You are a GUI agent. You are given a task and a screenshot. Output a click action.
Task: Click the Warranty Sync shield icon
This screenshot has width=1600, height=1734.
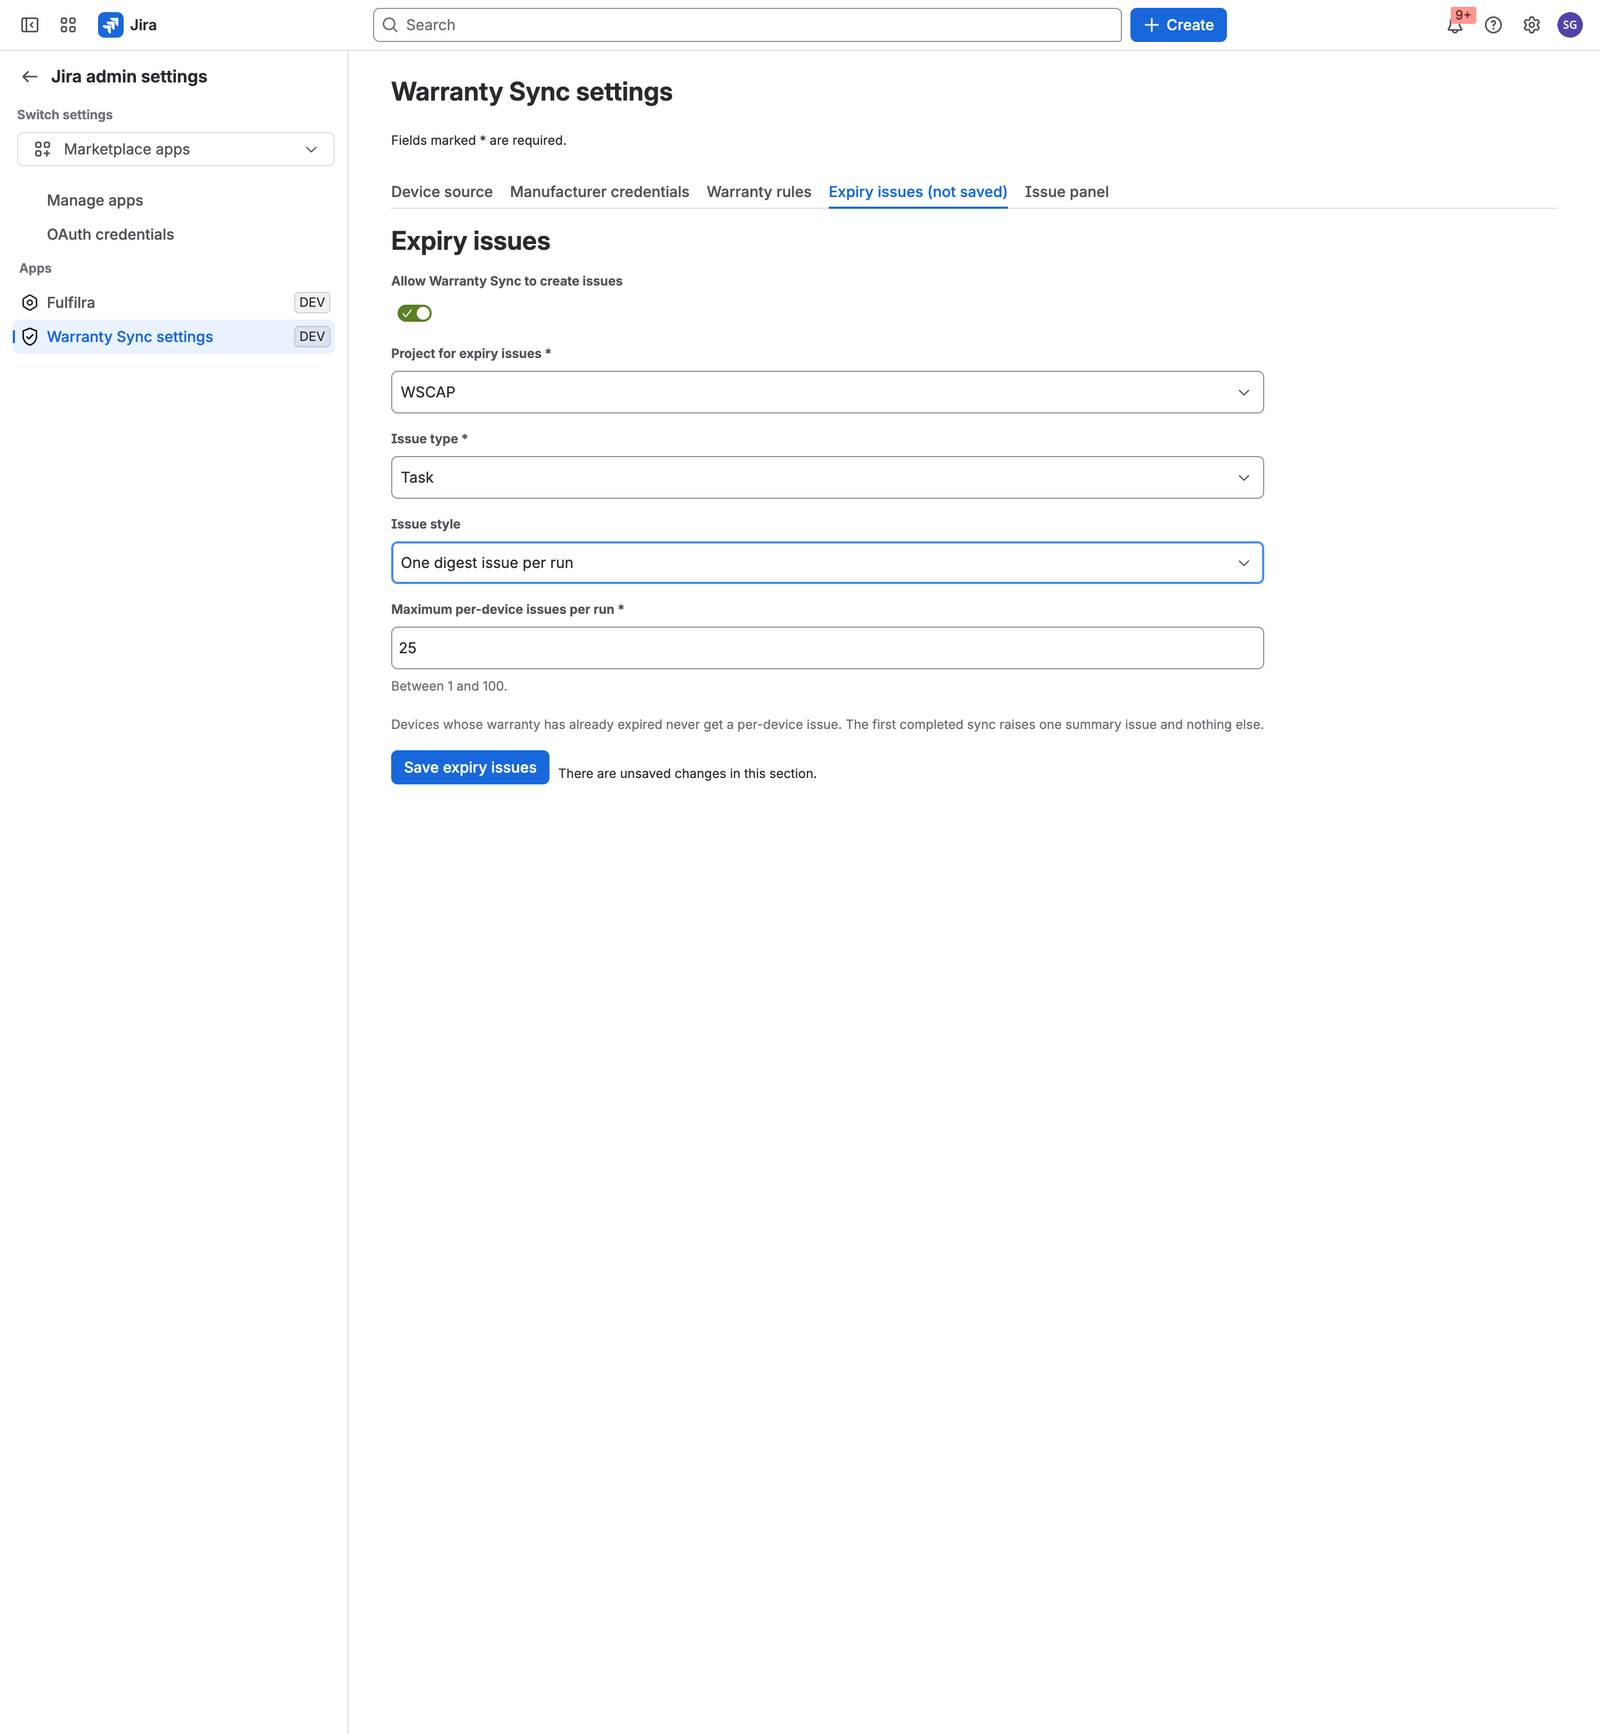(30, 337)
